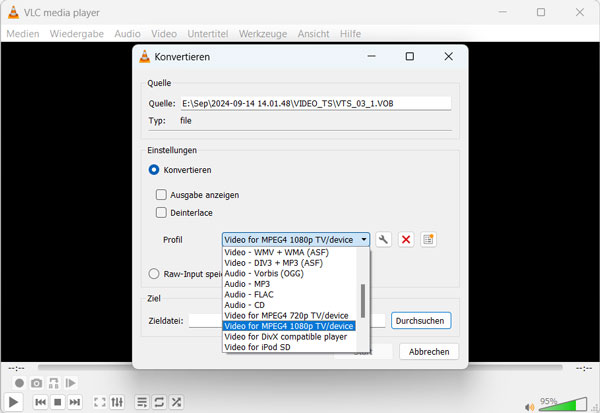Viewport: 600px width, 413px height.
Task: Click the Play button
Action: pyautogui.click(x=13, y=402)
